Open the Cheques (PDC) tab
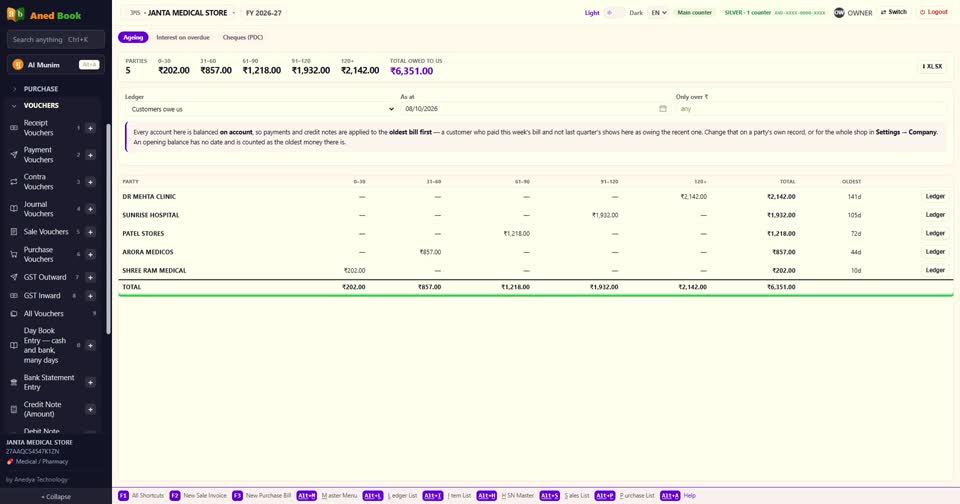Viewport: 960px width, 504px height. [242, 37]
